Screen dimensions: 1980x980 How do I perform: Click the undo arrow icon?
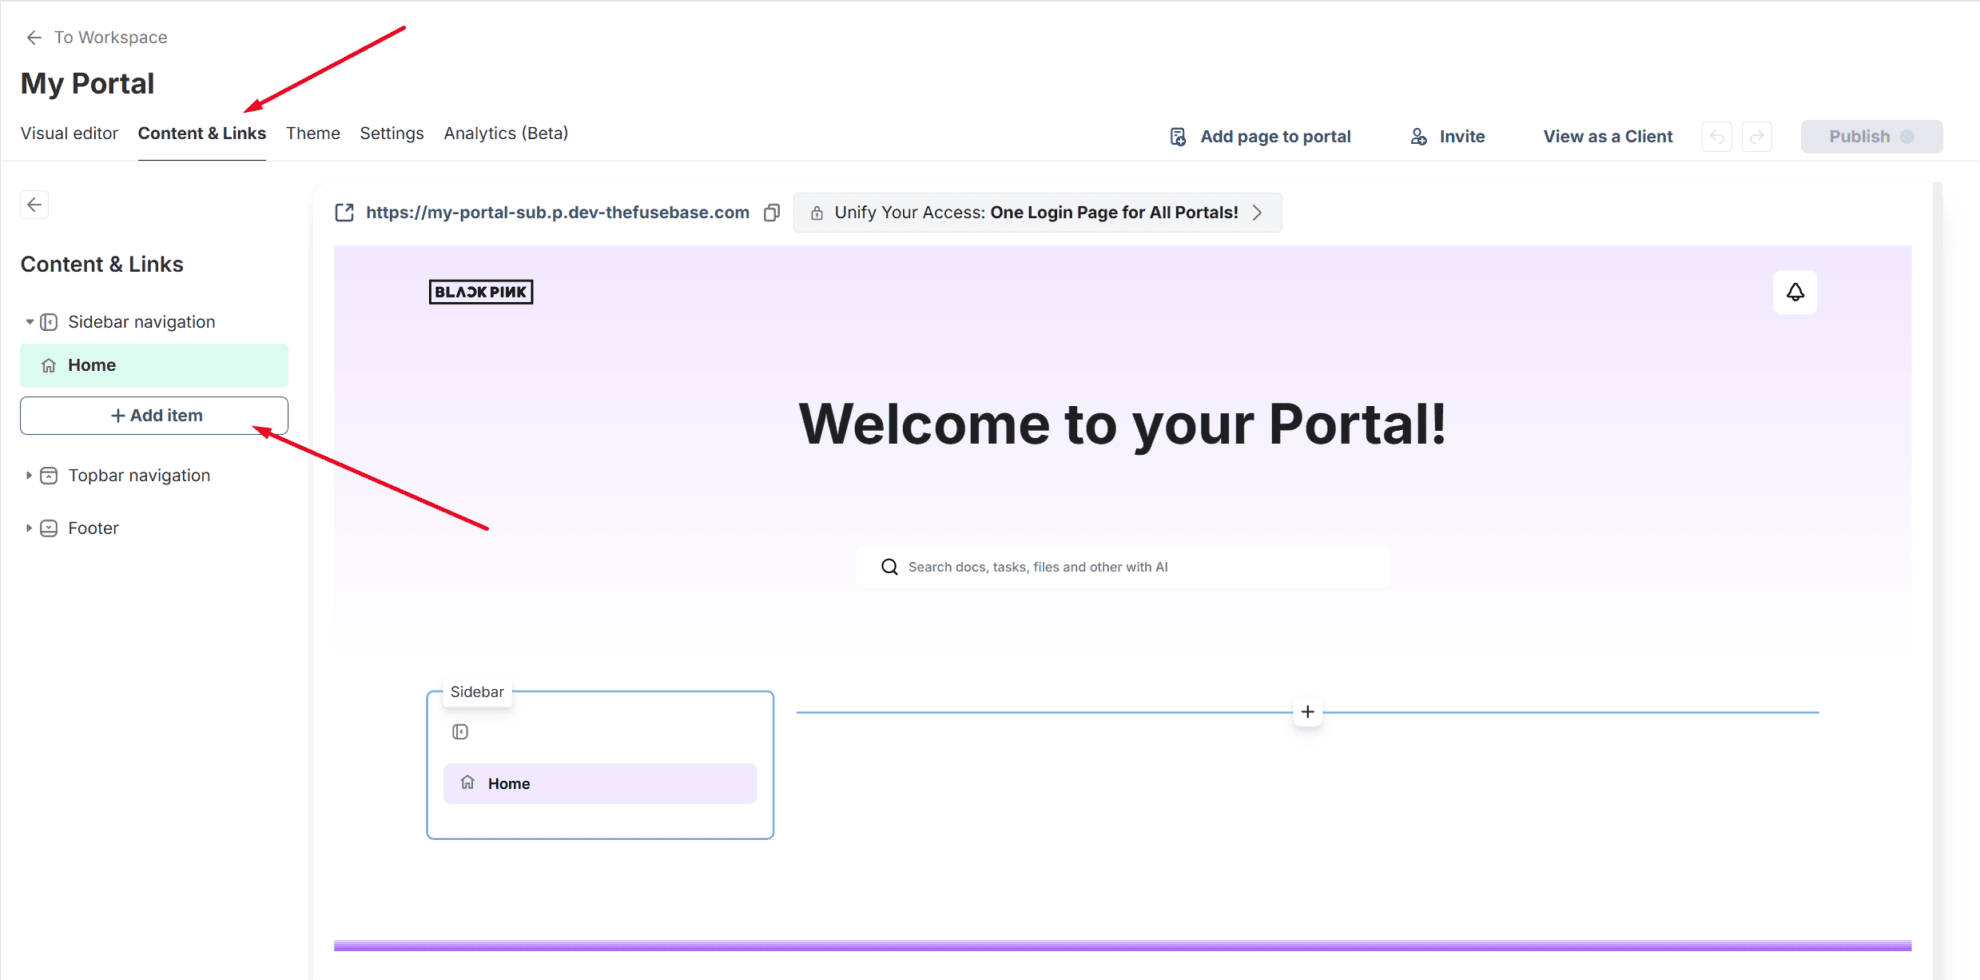[1717, 136]
